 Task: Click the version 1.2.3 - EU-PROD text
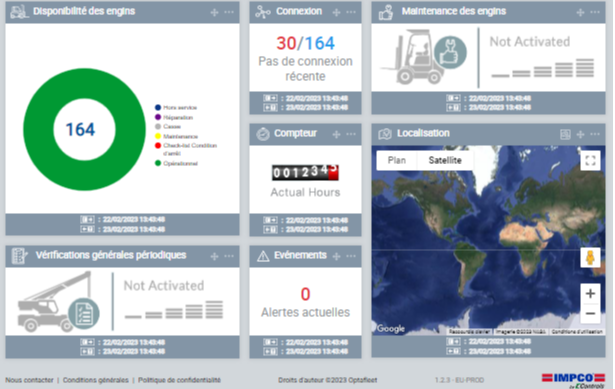tap(459, 380)
